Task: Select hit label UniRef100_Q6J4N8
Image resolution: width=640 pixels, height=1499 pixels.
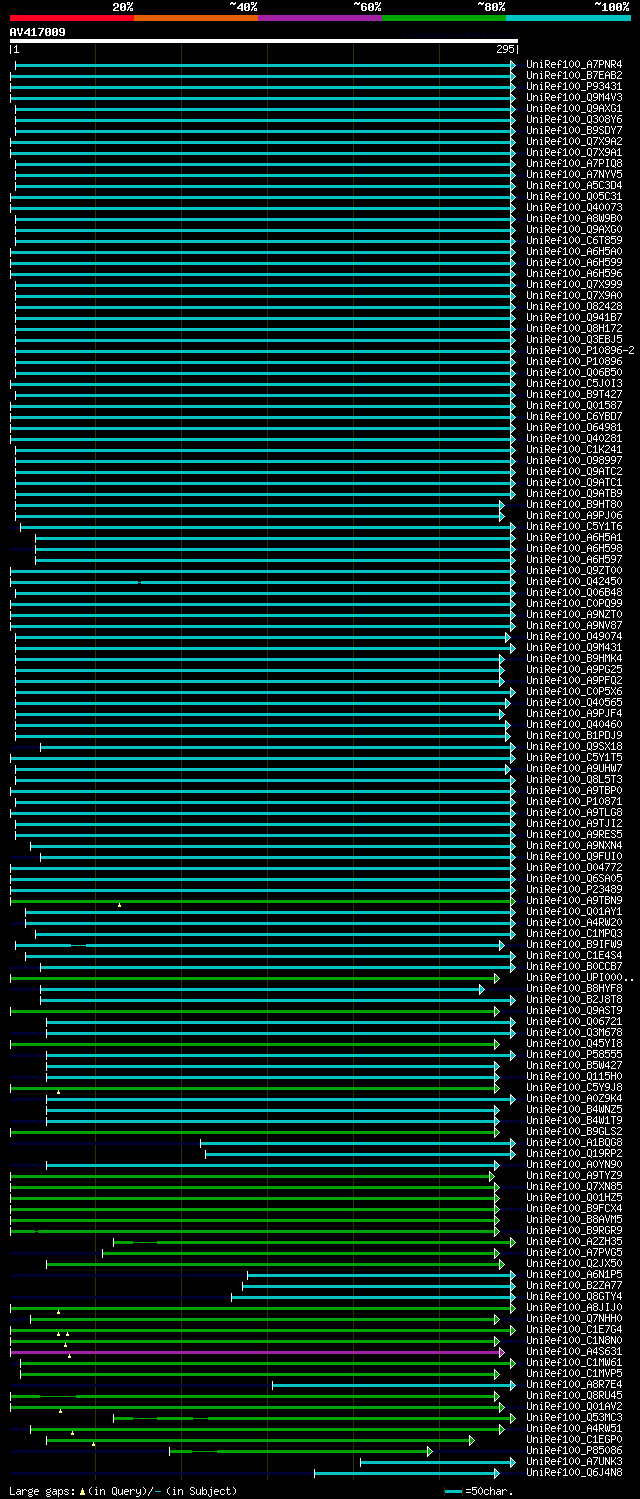Action: pos(574,1472)
